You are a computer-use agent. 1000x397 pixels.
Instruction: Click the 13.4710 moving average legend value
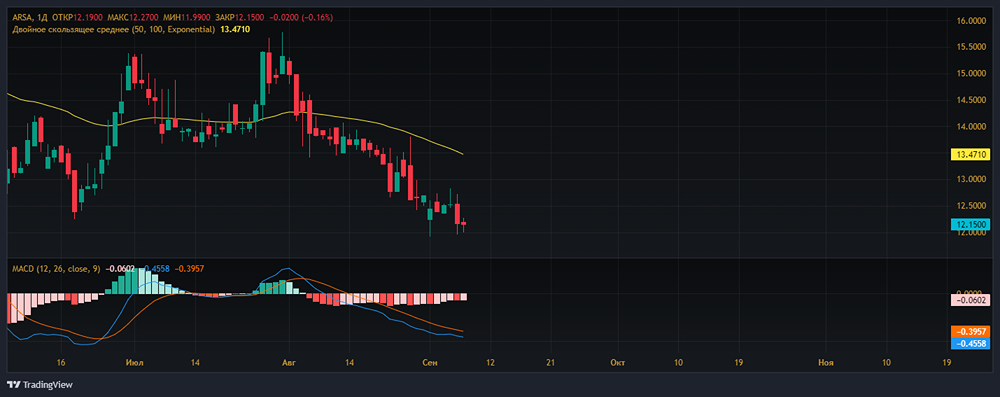point(235,29)
